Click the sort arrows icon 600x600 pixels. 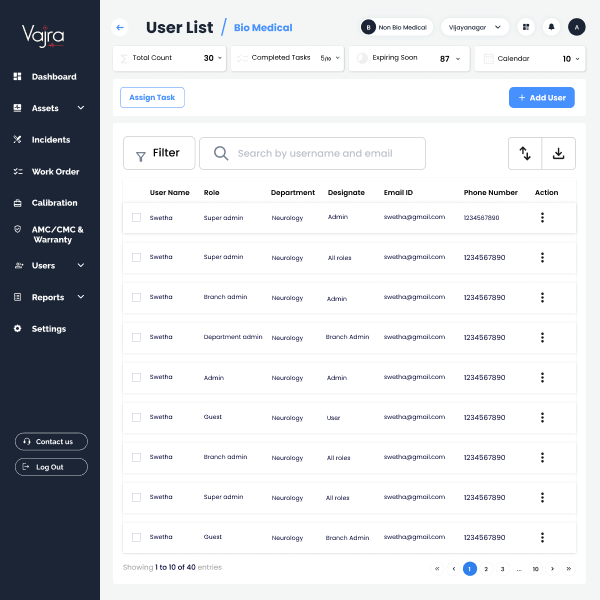(525, 153)
